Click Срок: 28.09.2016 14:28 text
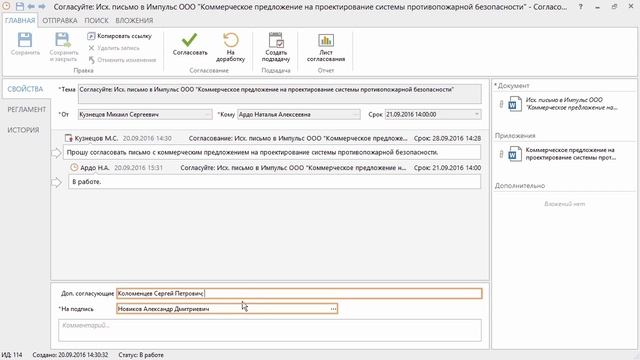Viewport: 640px width, 360px height. pyautogui.click(x=447, y=138)
